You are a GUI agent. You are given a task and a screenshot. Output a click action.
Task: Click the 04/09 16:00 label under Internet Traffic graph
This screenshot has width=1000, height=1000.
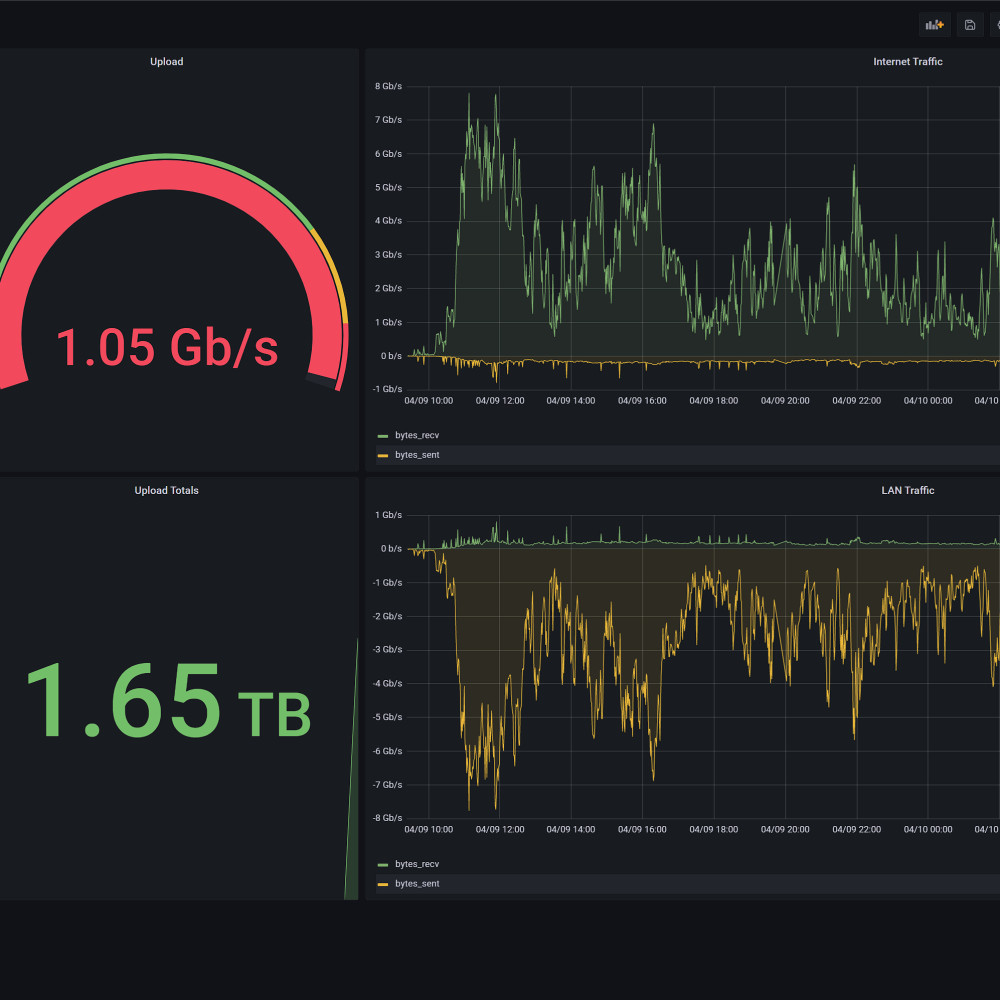[x=642, y=401]
